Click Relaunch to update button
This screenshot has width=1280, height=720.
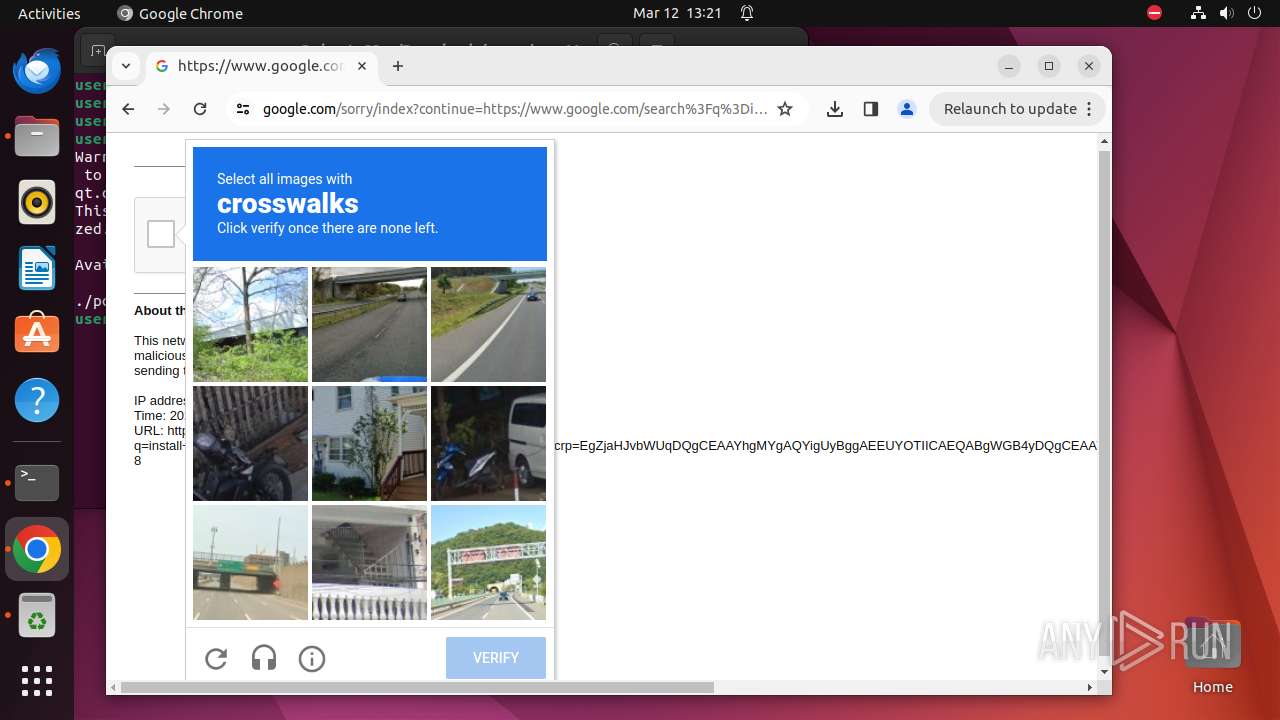pos(1010,109)
